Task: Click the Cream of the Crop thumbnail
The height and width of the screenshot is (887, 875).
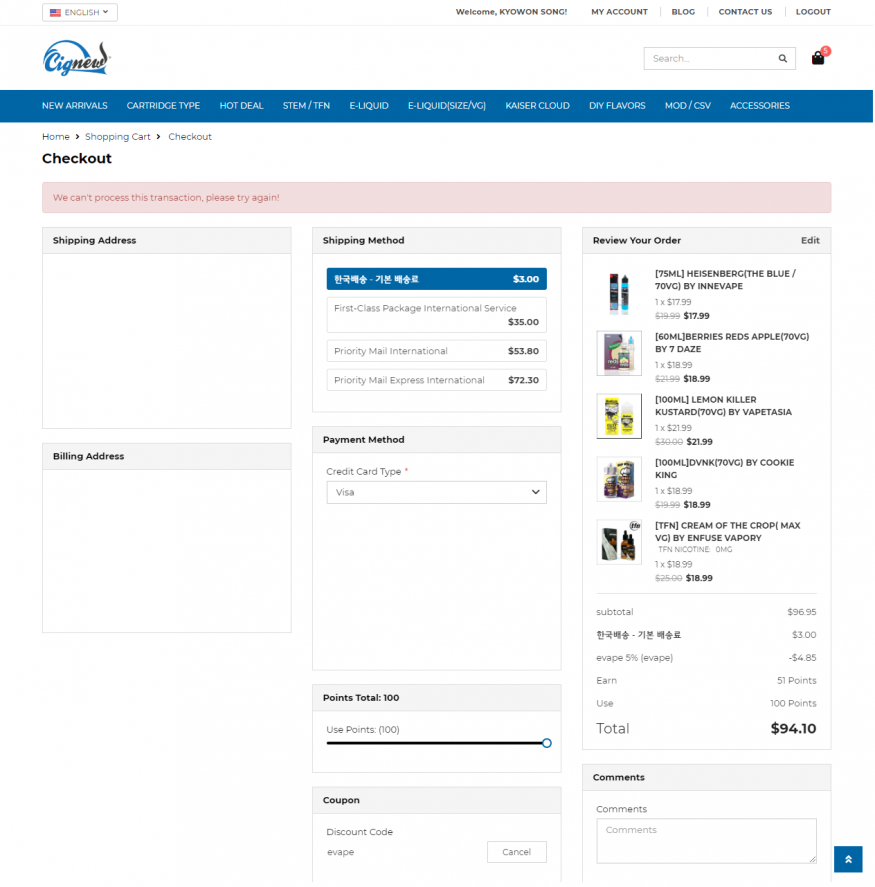Action: pos(620,543)
